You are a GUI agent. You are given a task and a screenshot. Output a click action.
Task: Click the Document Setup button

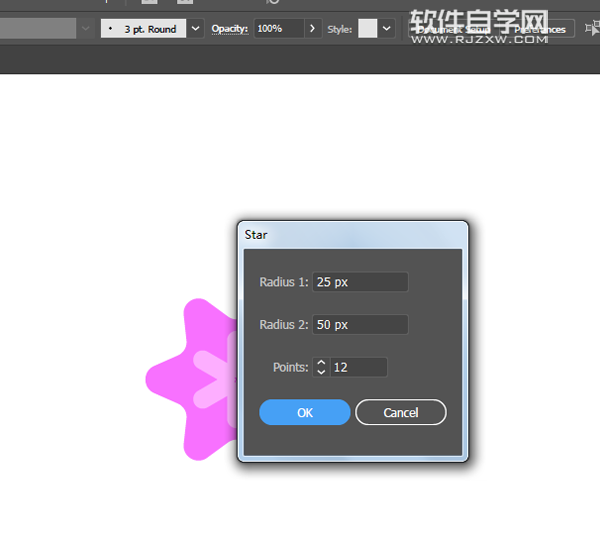[453, 29]
